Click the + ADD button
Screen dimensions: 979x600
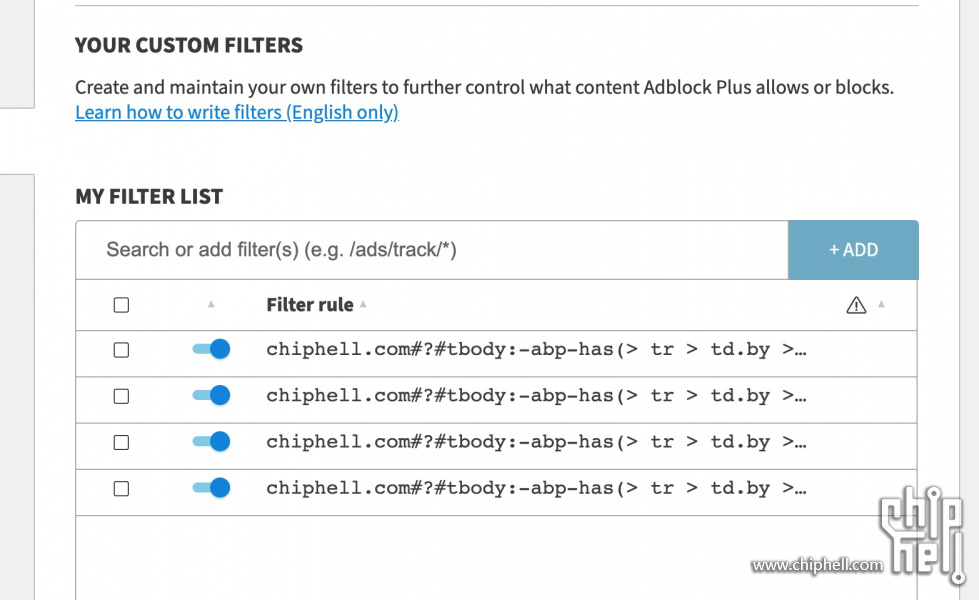853,250
